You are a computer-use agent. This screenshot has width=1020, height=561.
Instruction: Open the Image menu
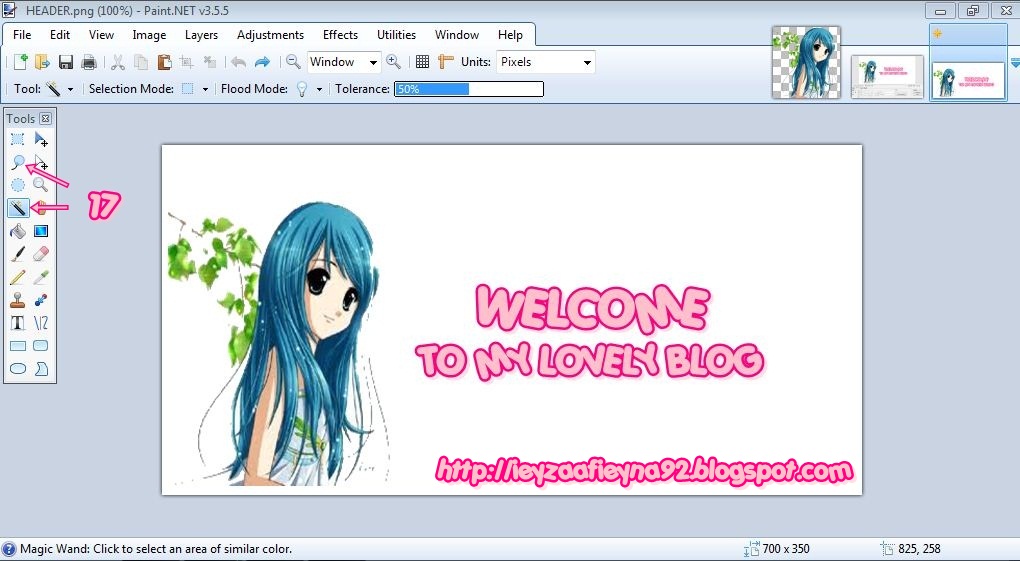(x=149, y=35)
